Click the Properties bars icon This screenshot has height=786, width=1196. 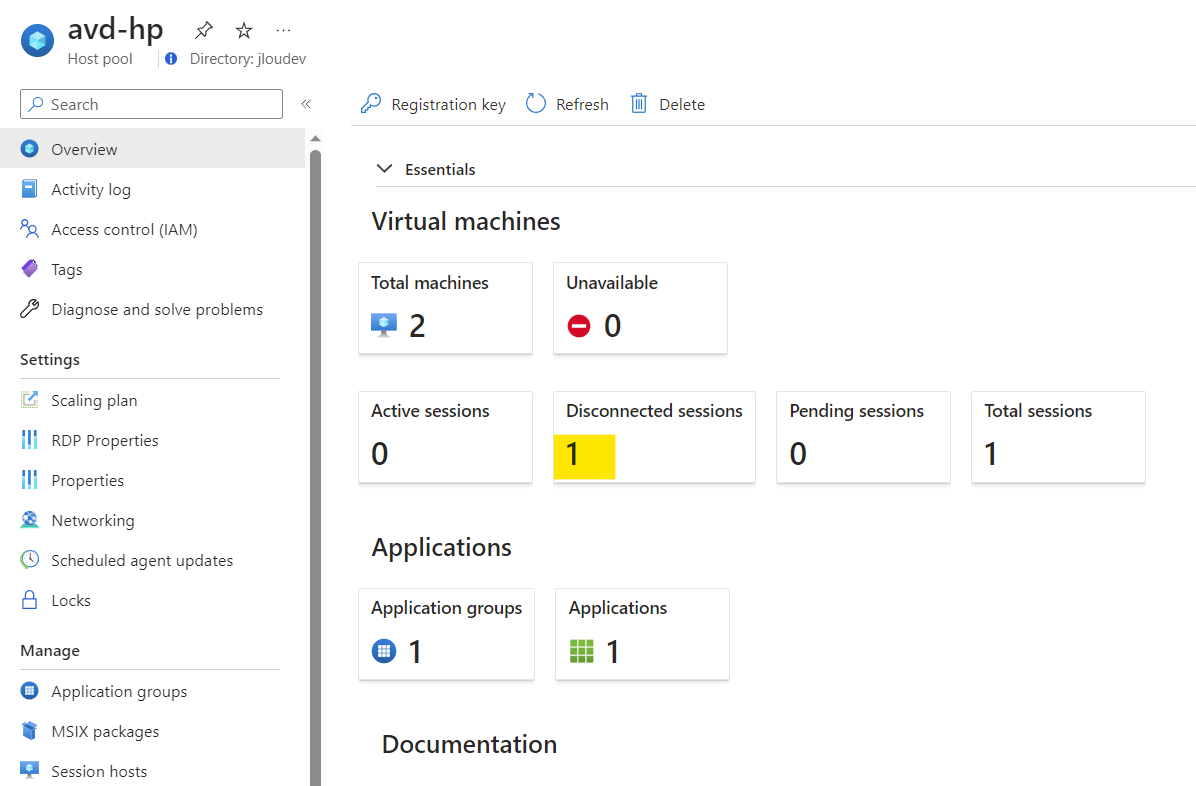coord(30,480)
